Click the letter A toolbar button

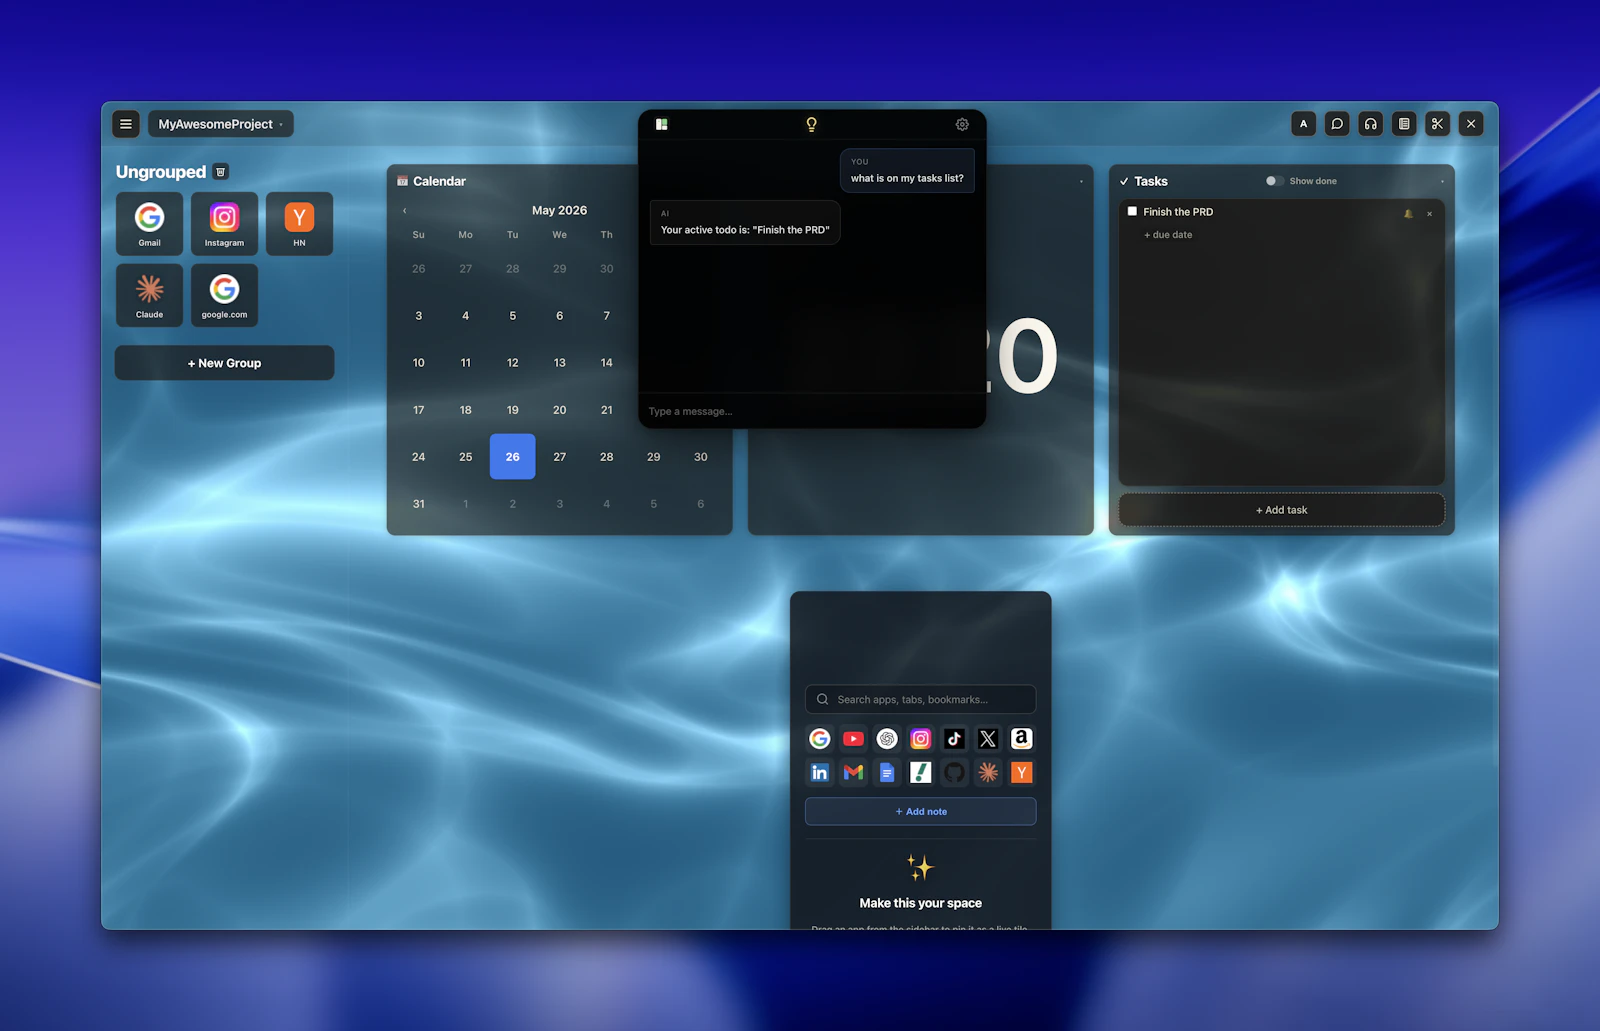1303,124
